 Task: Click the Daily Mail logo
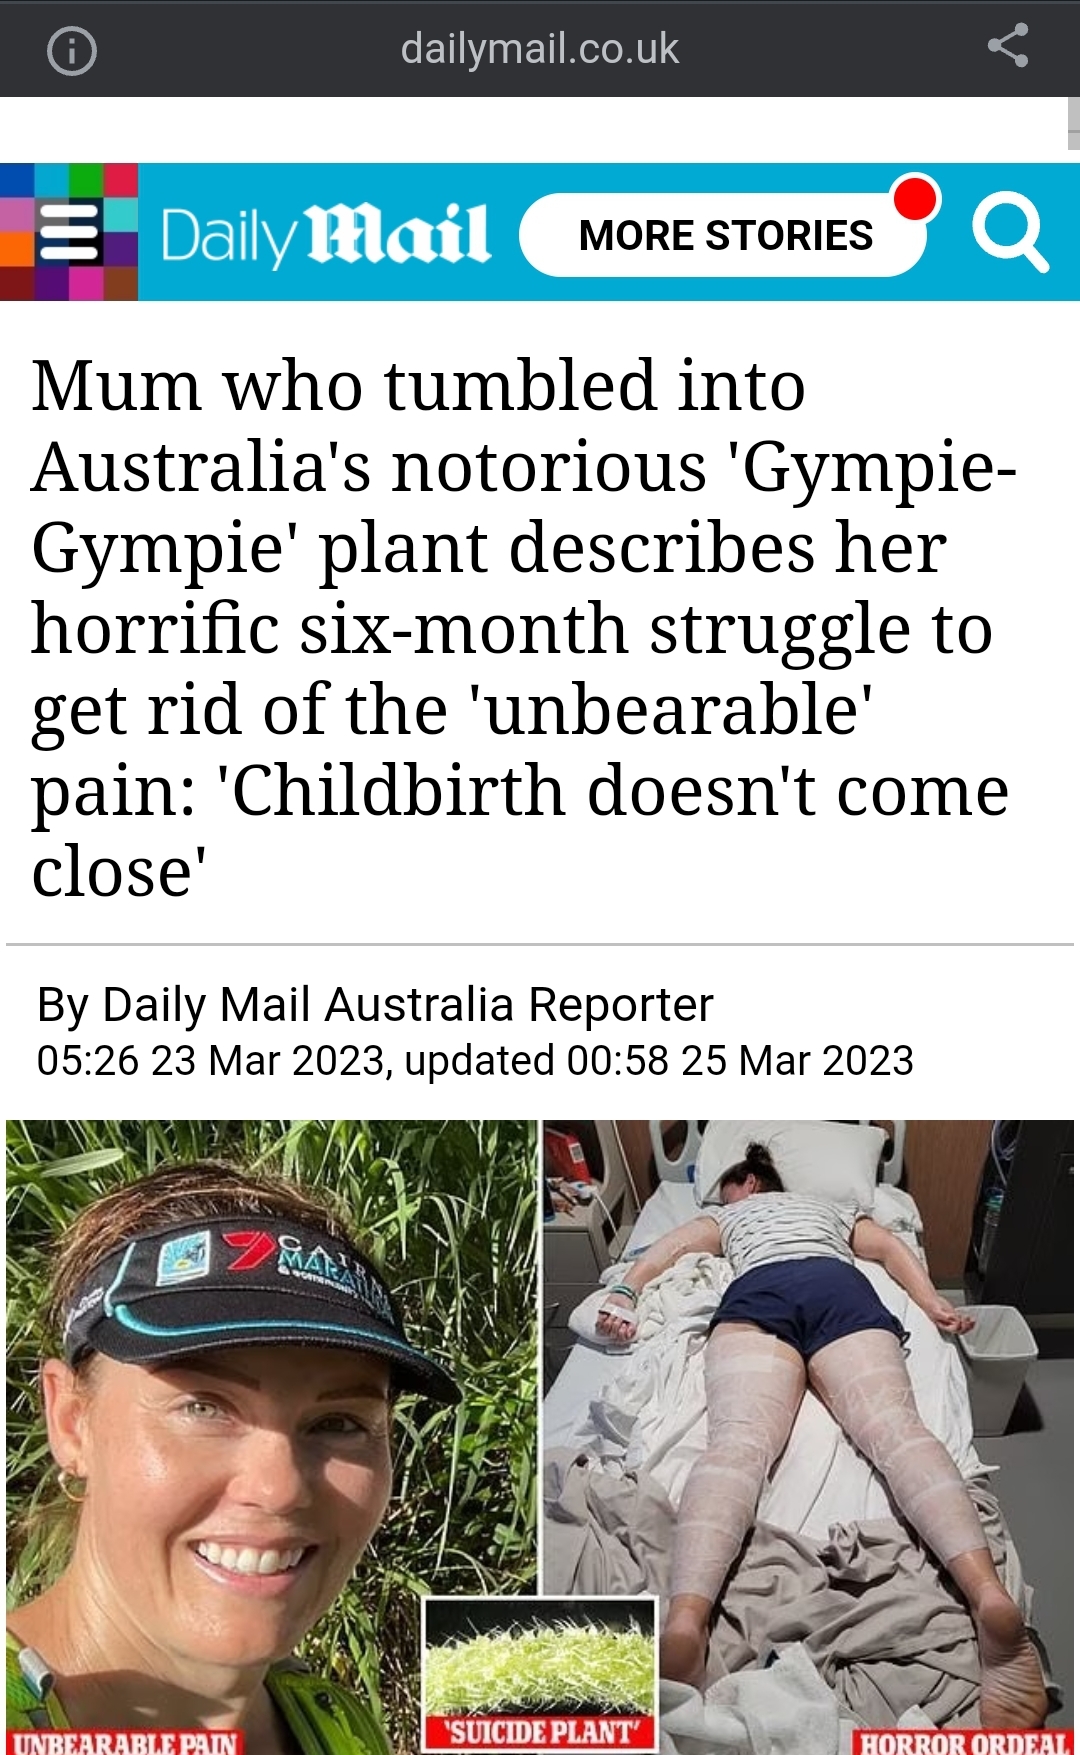(325, 235)
